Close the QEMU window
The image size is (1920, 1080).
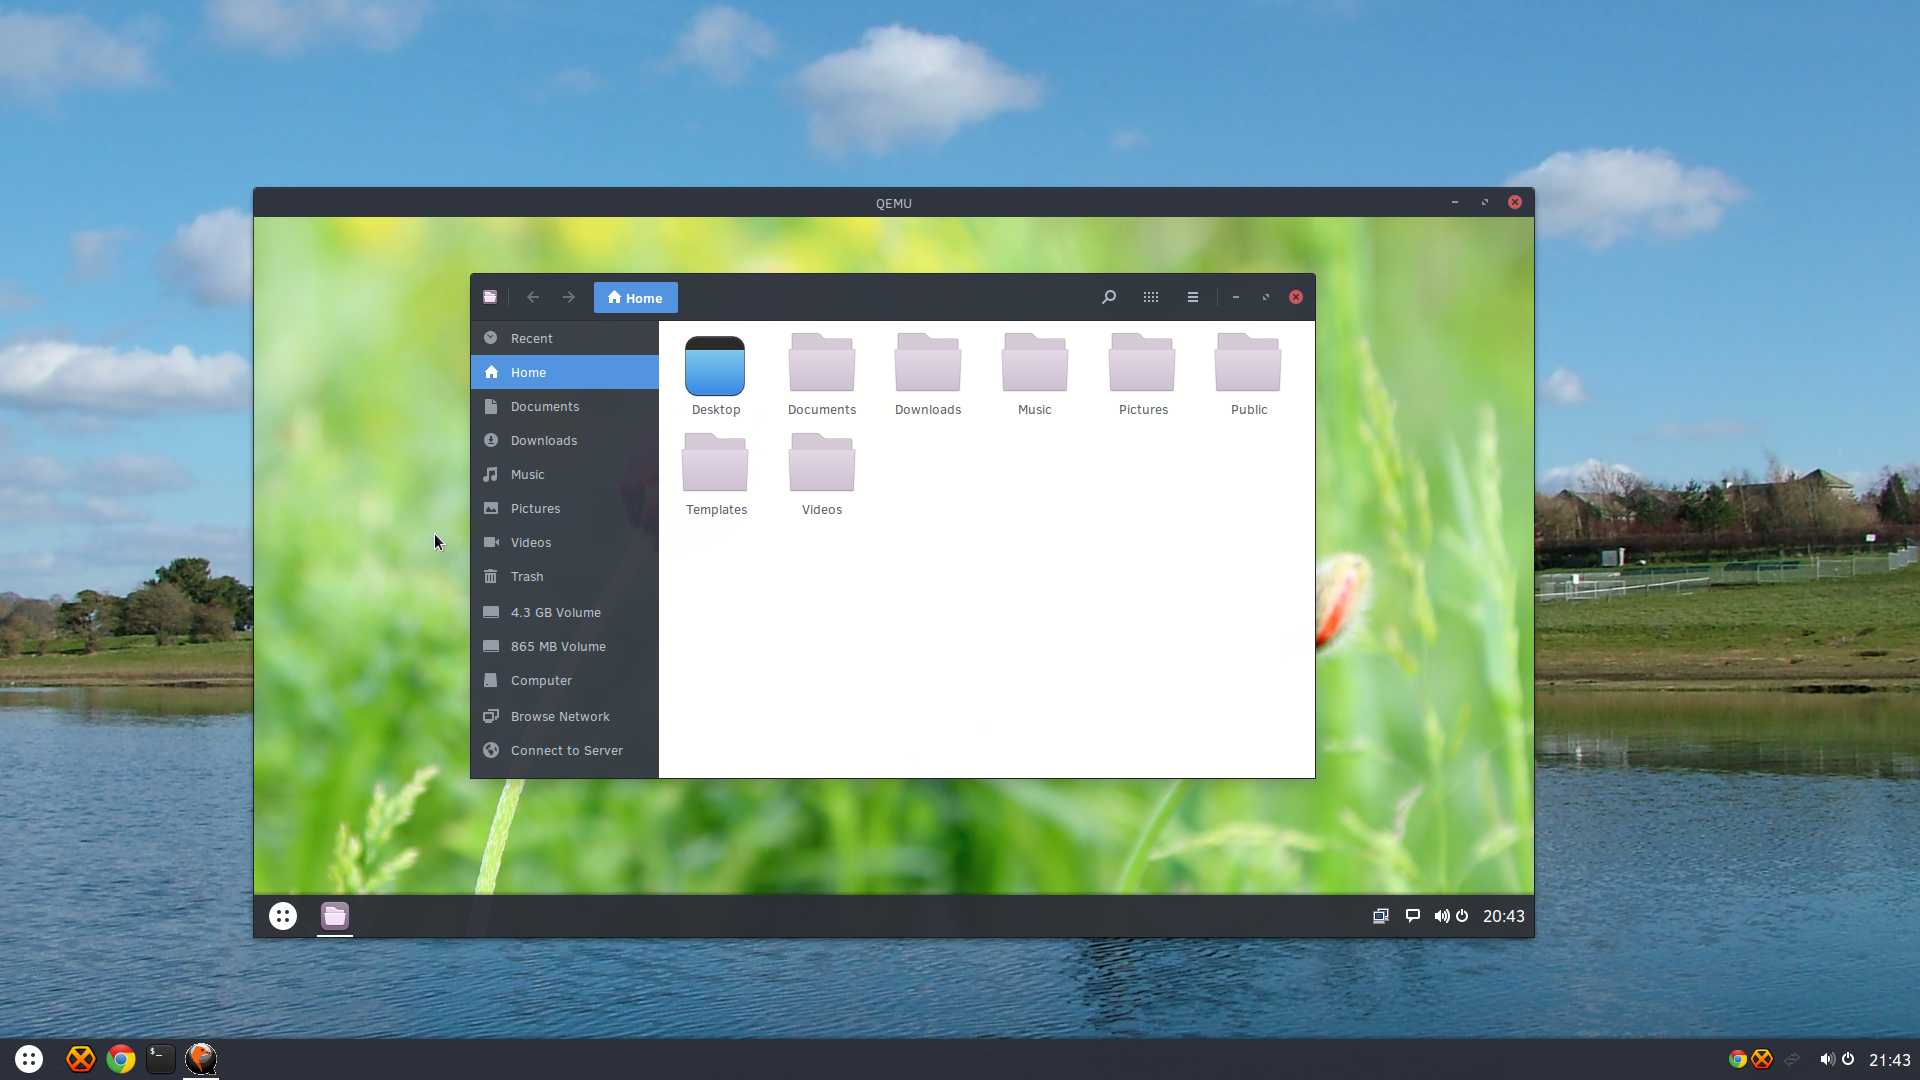1515,202
